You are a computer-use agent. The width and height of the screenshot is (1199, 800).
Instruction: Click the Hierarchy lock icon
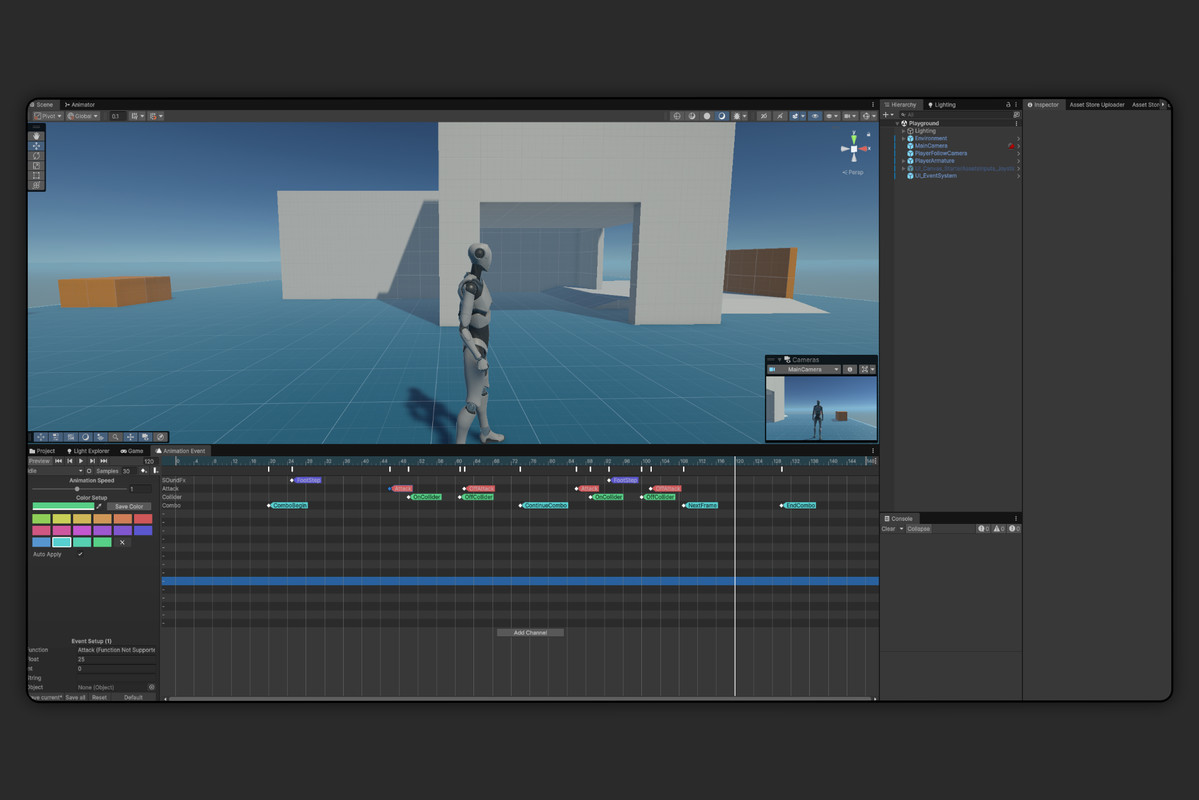[1008, 105]
